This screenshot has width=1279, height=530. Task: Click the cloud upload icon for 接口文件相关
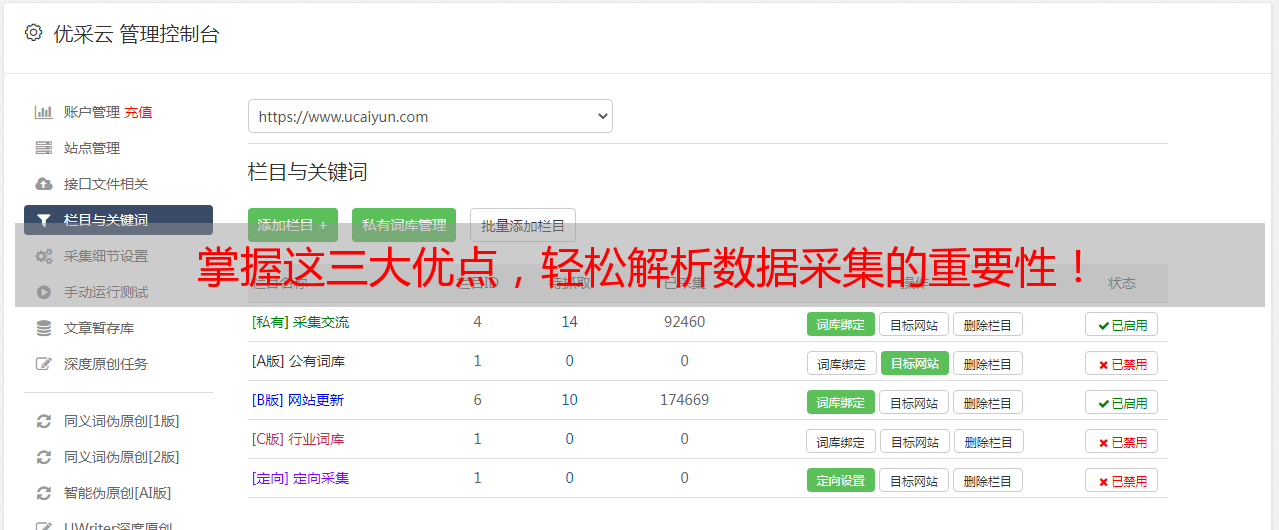tap(43, 184)
